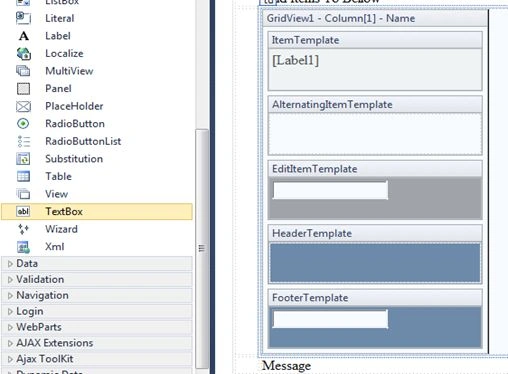Click the Wizard toolbox text
The height and width of the screenshot is (374, 508).
[61, 229]
